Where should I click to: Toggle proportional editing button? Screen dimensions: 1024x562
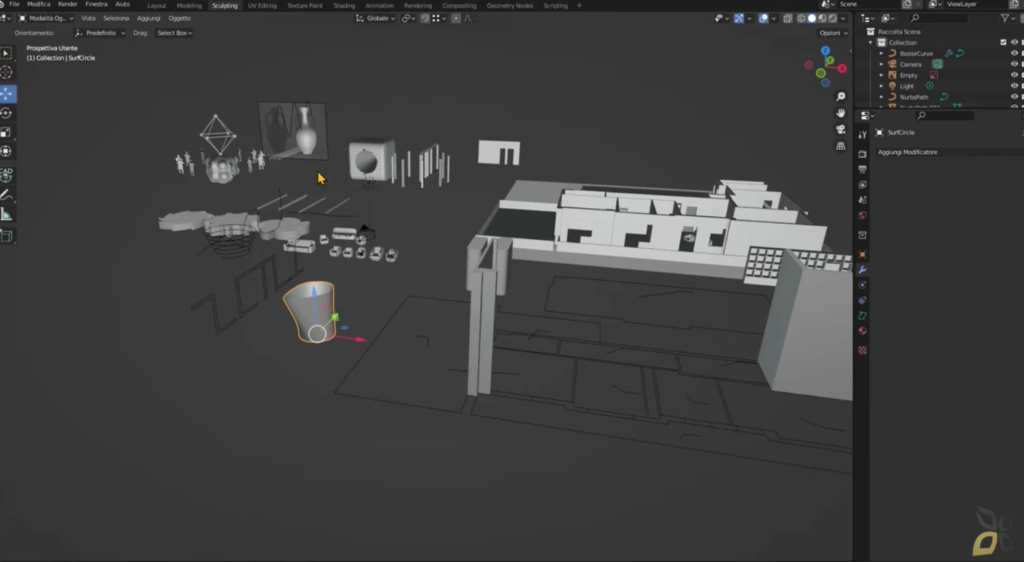click(456, 18)
